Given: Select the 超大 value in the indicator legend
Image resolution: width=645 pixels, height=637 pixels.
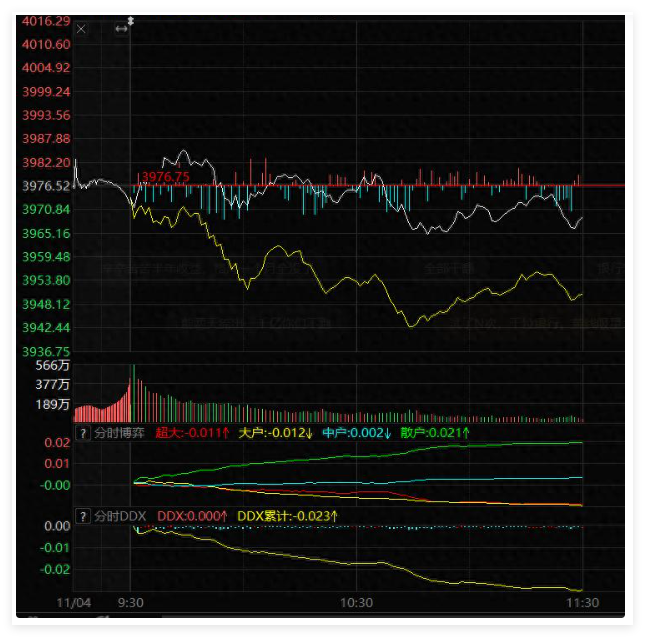Looking at the screenshot, I should click(193, 433).
